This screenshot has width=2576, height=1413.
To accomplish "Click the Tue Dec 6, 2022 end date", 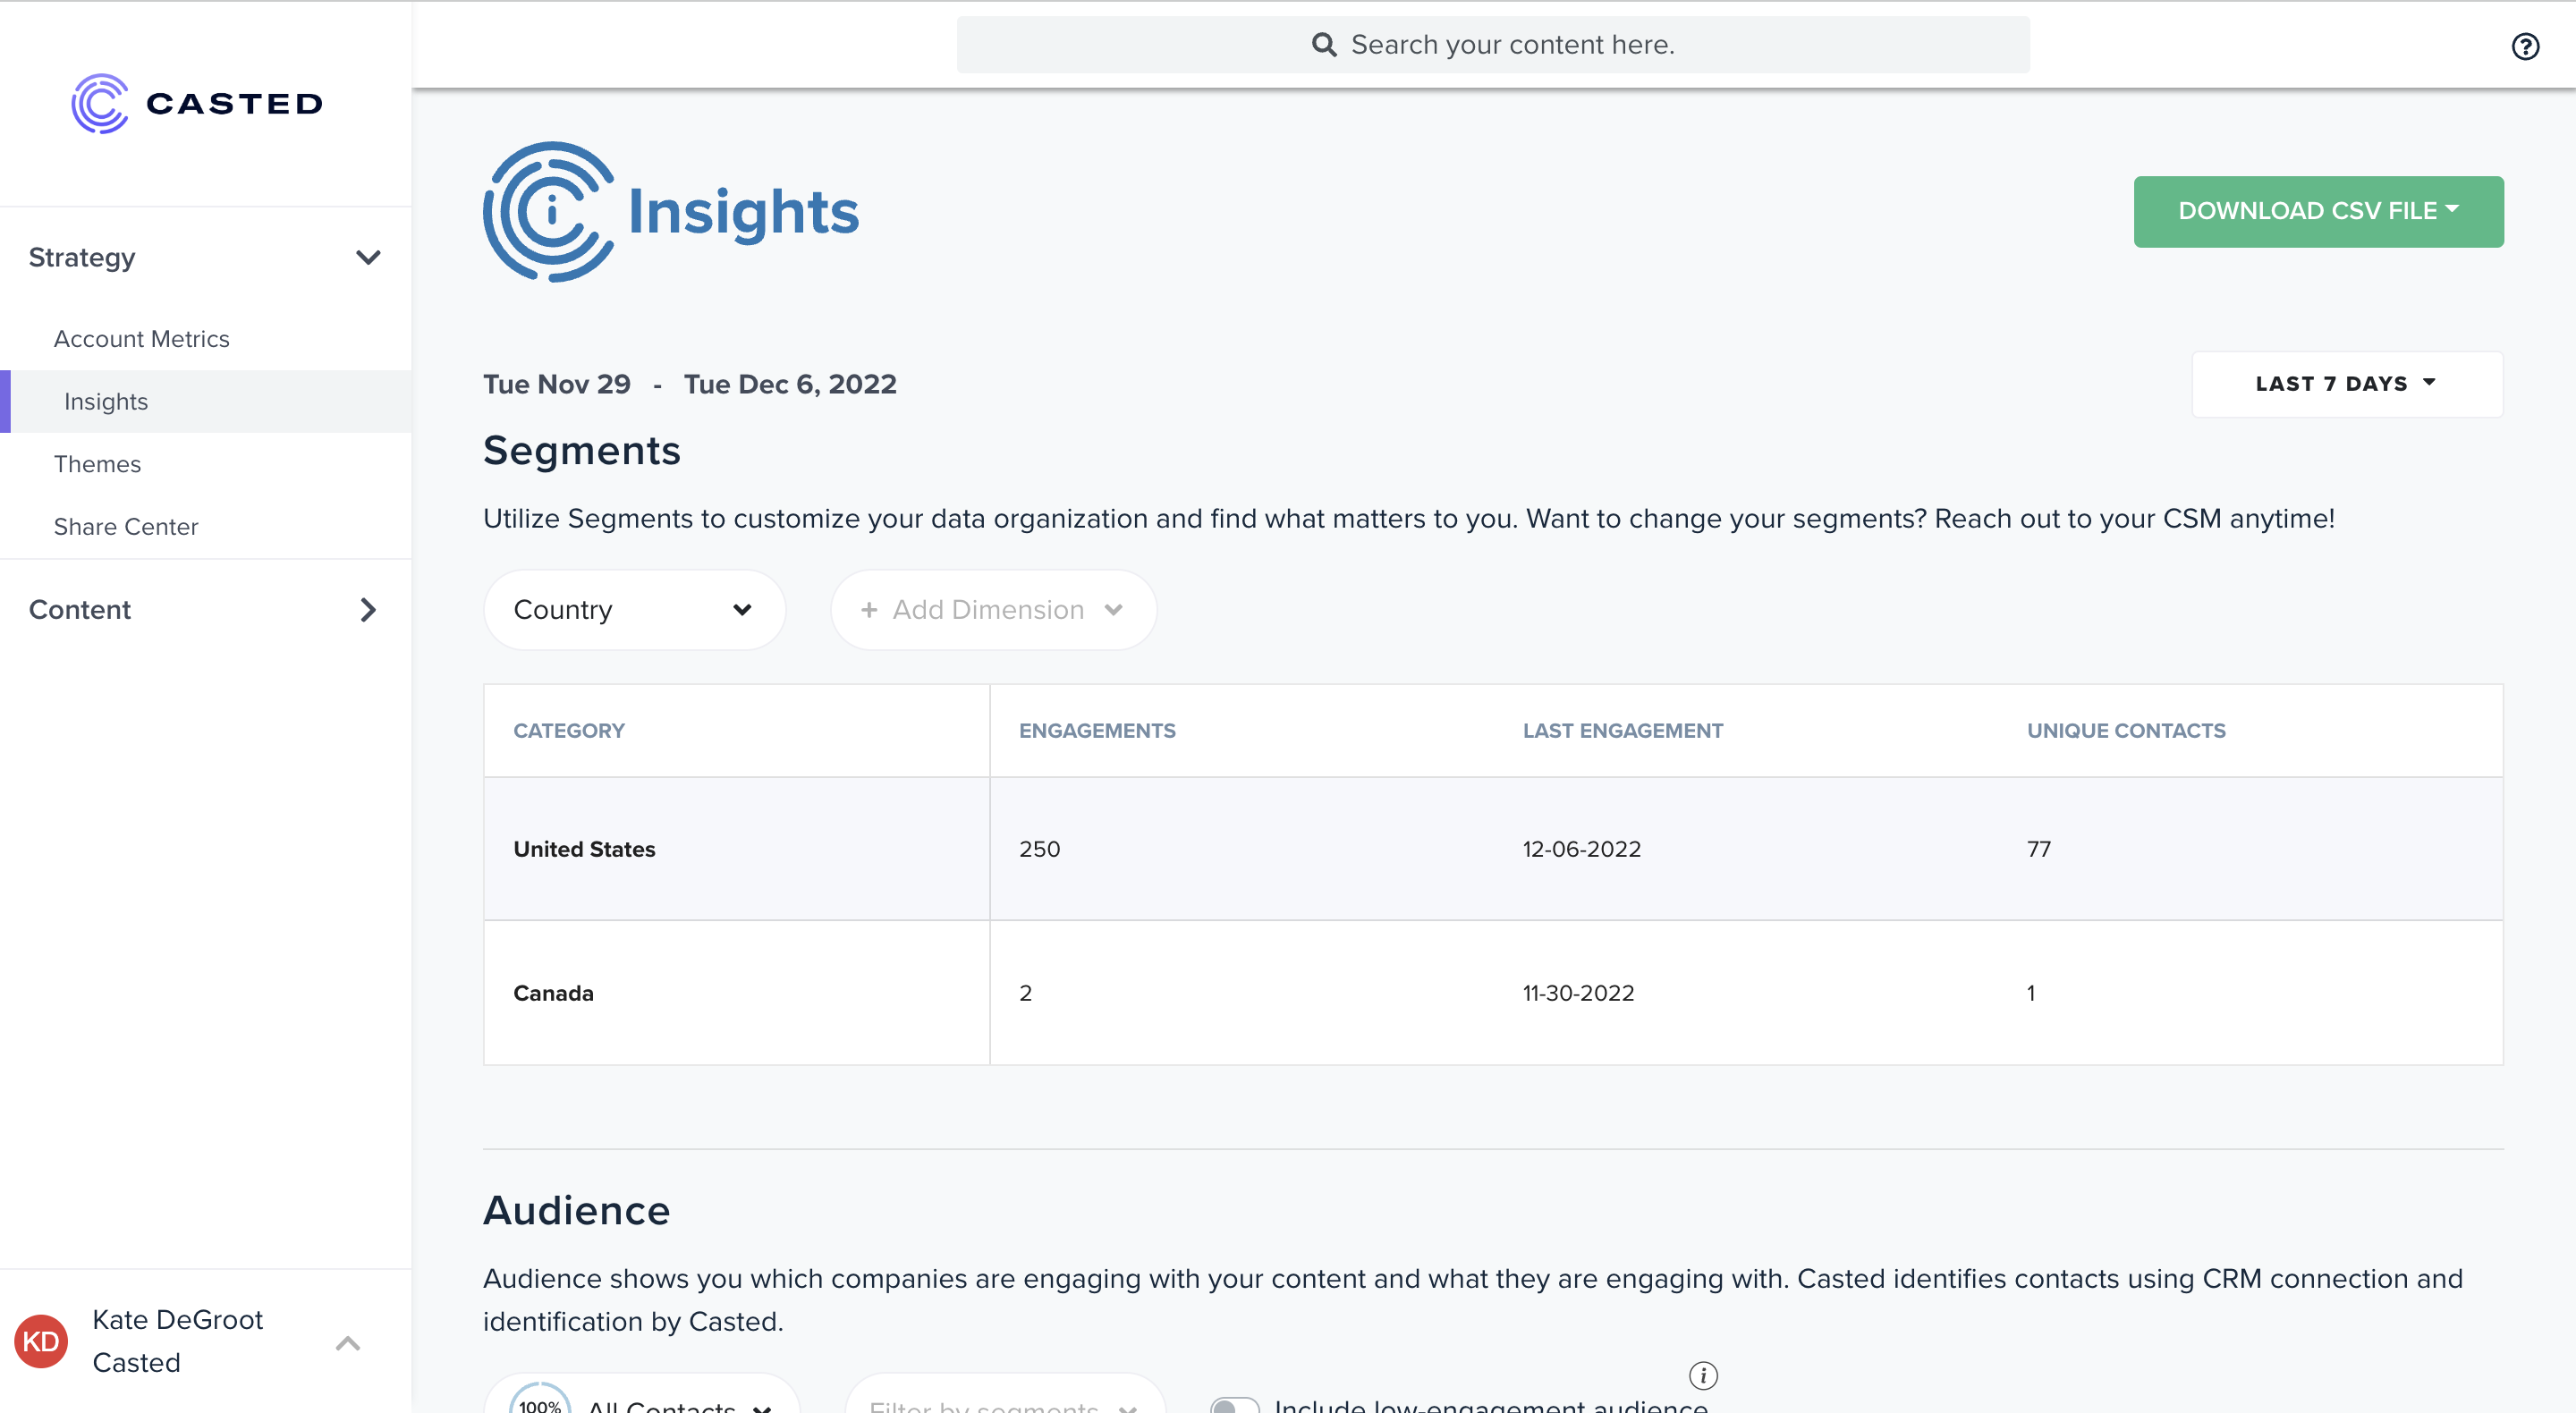I will [790, 385].
